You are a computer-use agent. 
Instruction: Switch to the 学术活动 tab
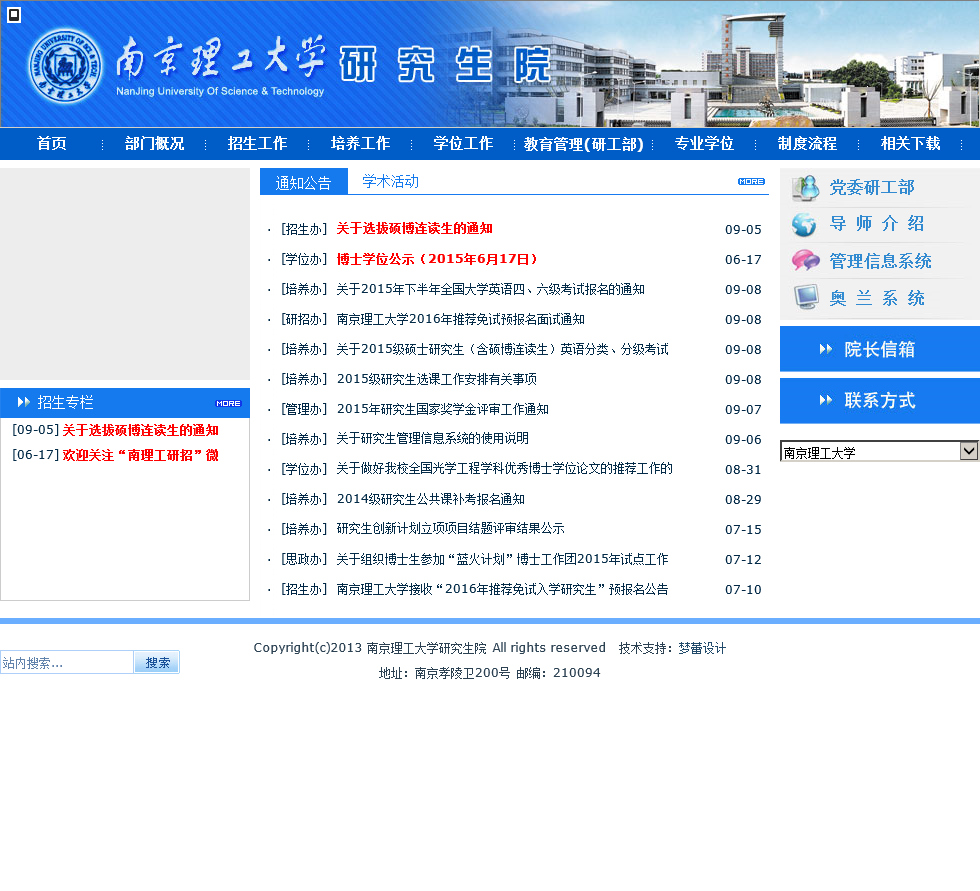point(390,182)
